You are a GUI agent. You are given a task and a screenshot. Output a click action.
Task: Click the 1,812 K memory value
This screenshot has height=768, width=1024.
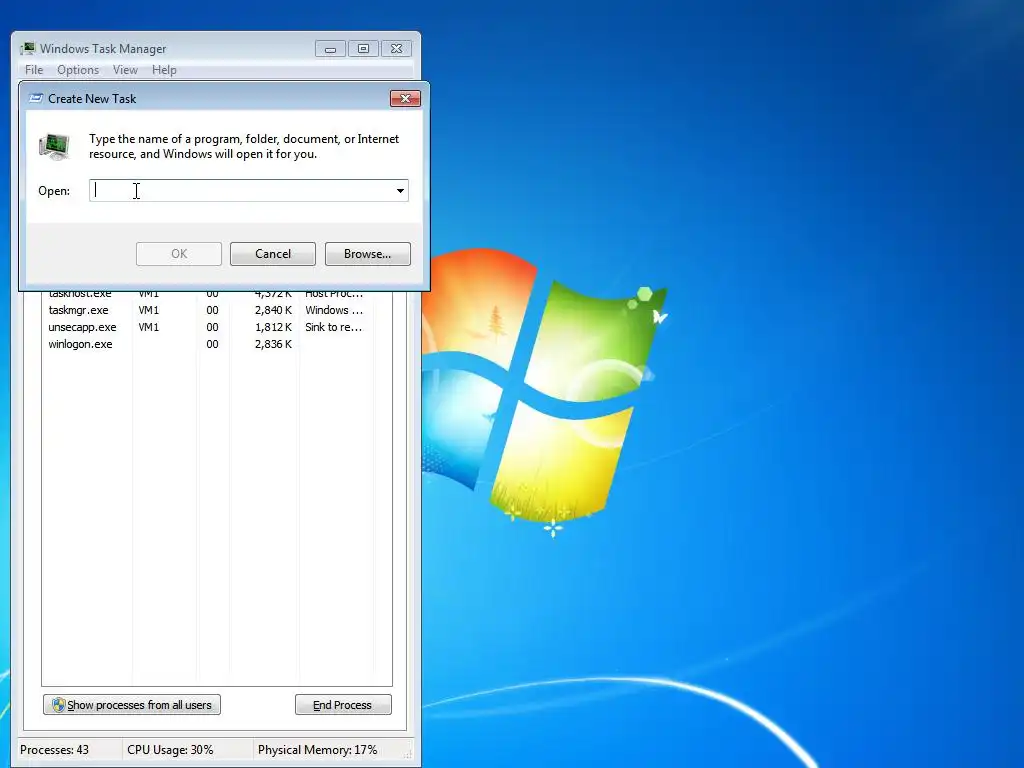pyautogui.click(x=273, y=327)
